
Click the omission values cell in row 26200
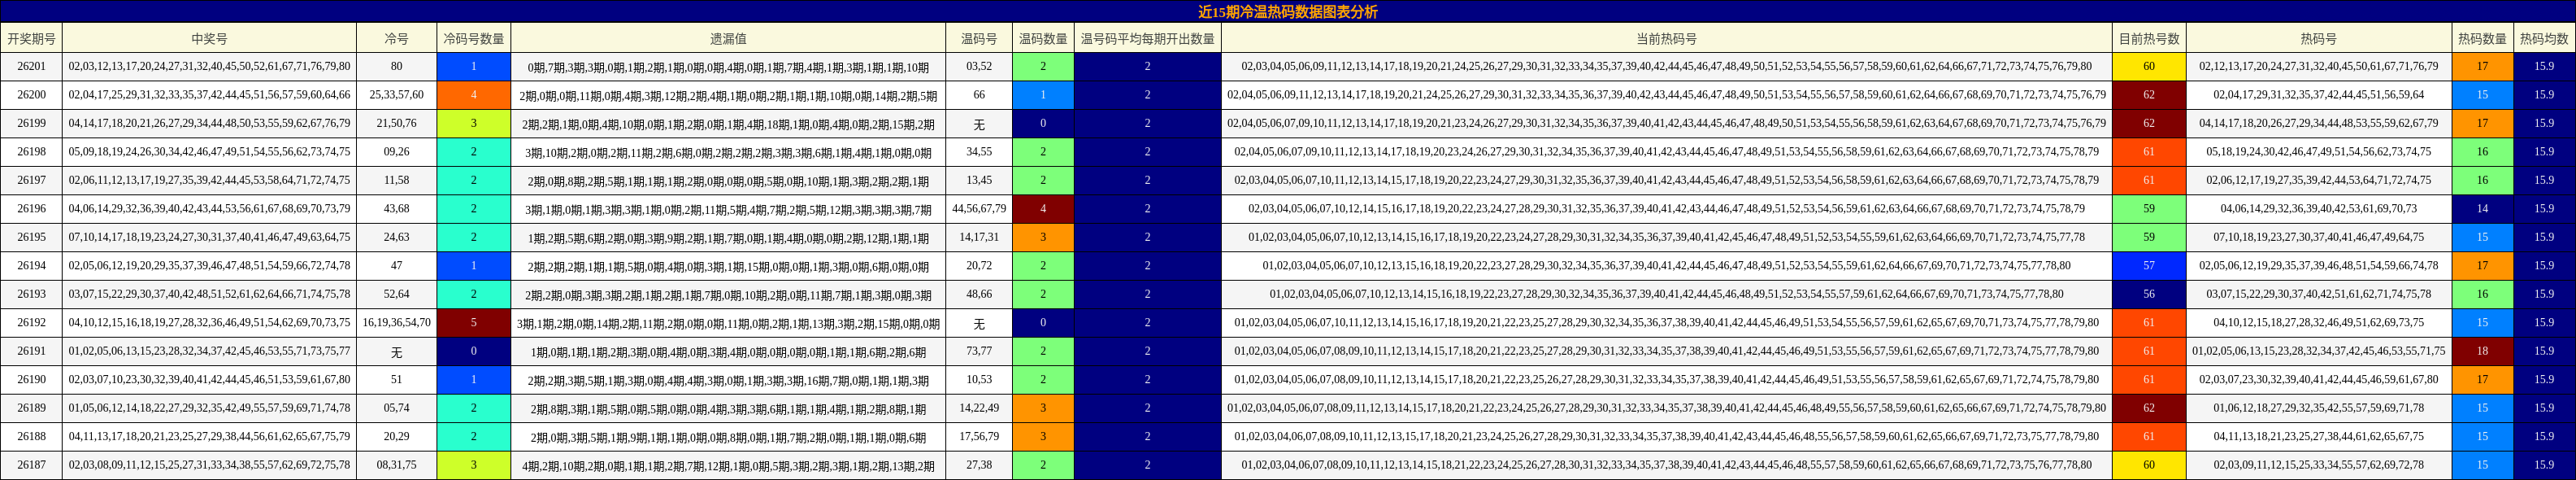click(x=728, y=95)
